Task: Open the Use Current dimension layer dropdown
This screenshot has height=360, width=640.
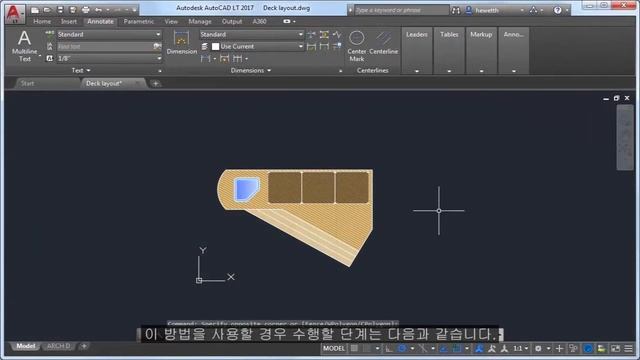Action: point(257,46)
